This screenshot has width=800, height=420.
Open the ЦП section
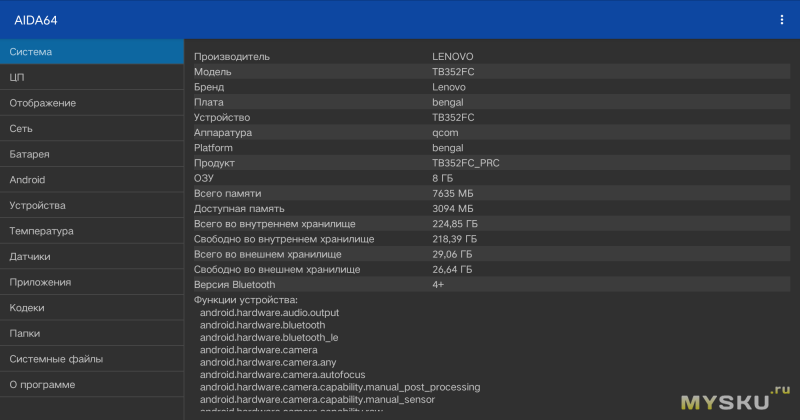(92, 77)
